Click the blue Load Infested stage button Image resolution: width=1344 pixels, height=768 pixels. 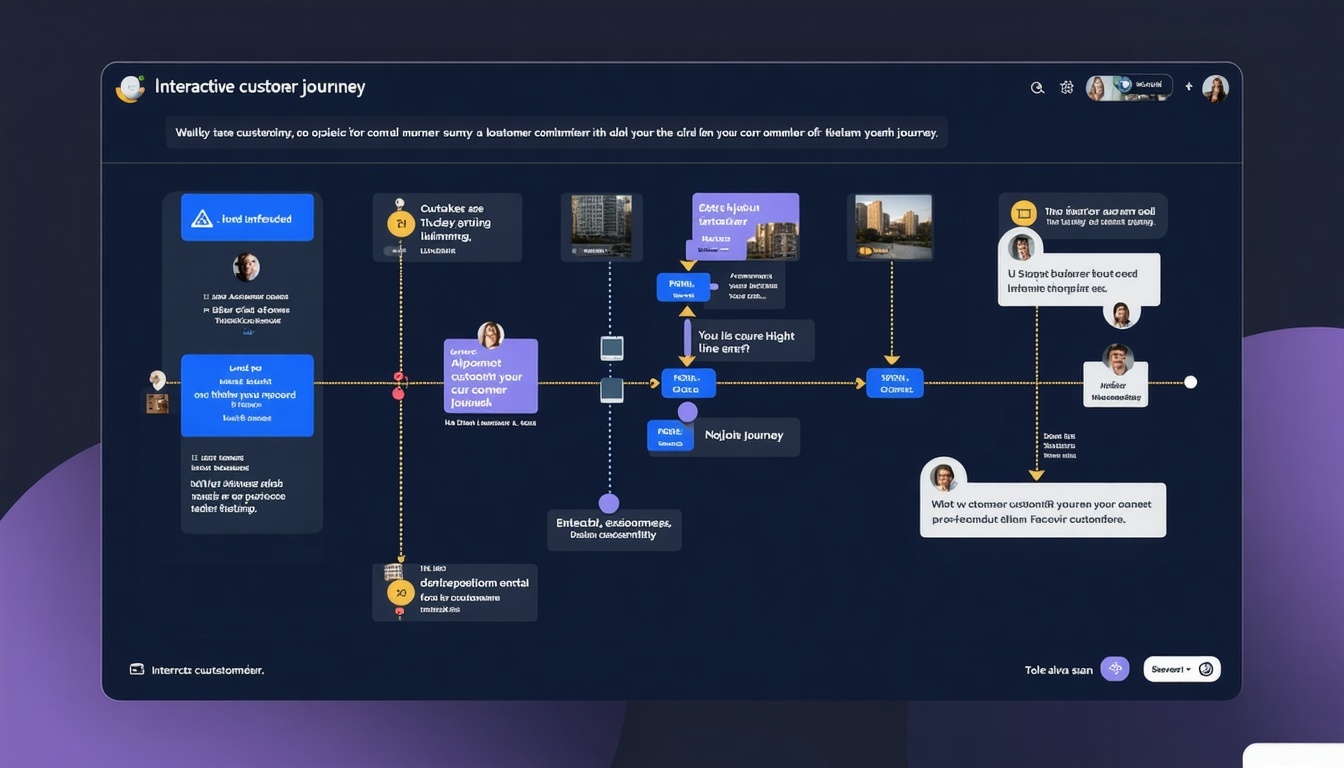click(x=246, y=216)
